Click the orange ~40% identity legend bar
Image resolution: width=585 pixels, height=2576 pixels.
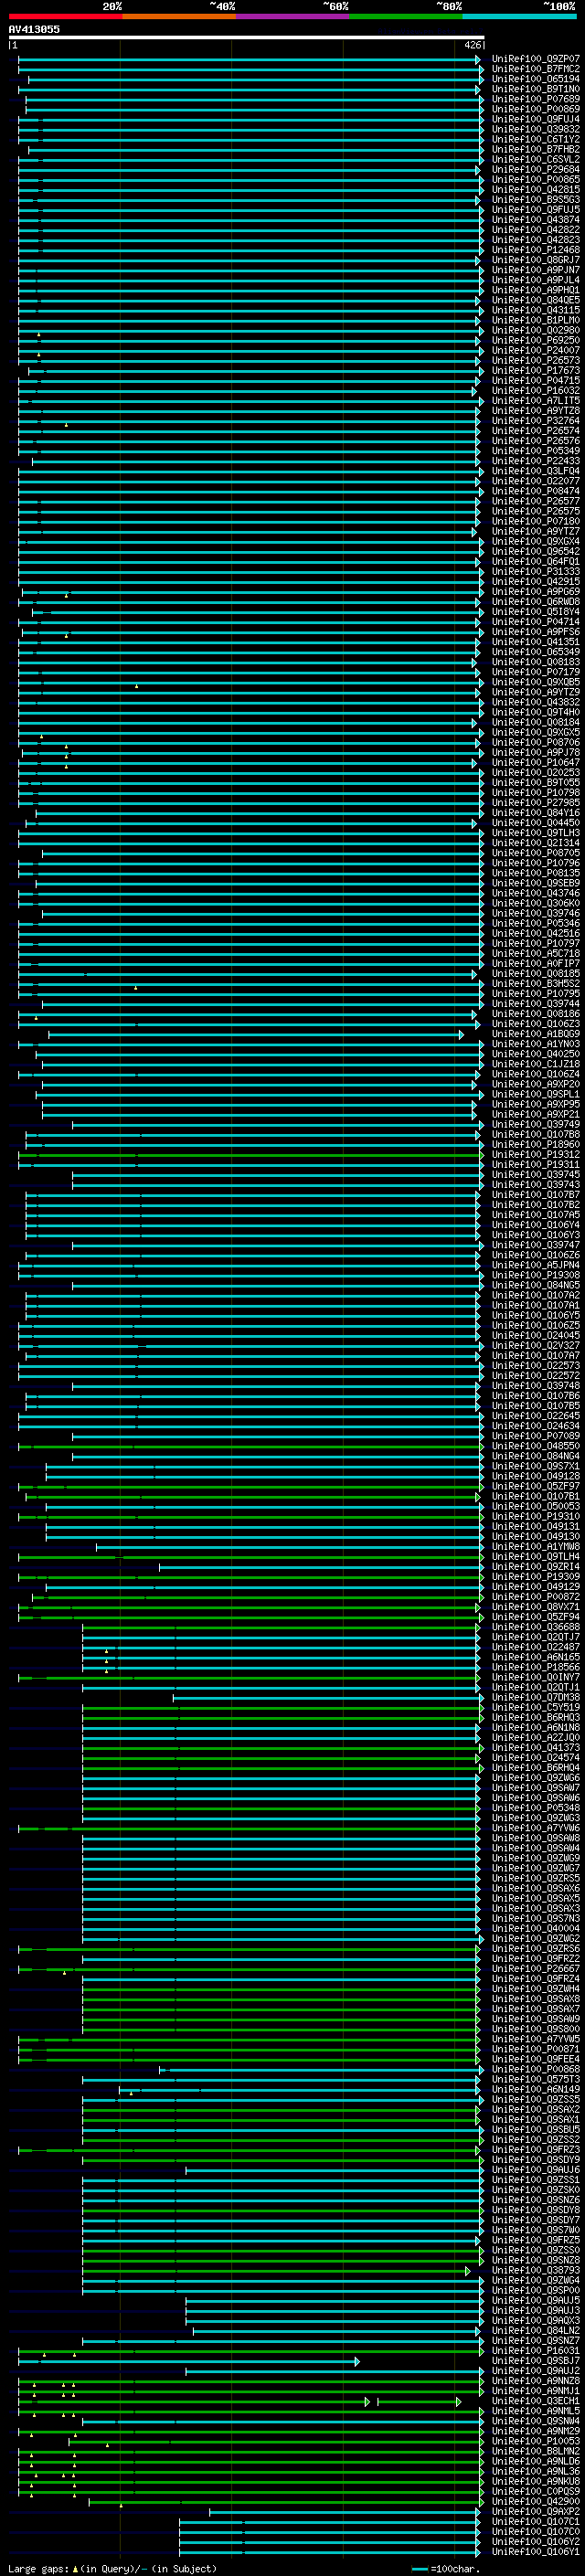point(178,16)
